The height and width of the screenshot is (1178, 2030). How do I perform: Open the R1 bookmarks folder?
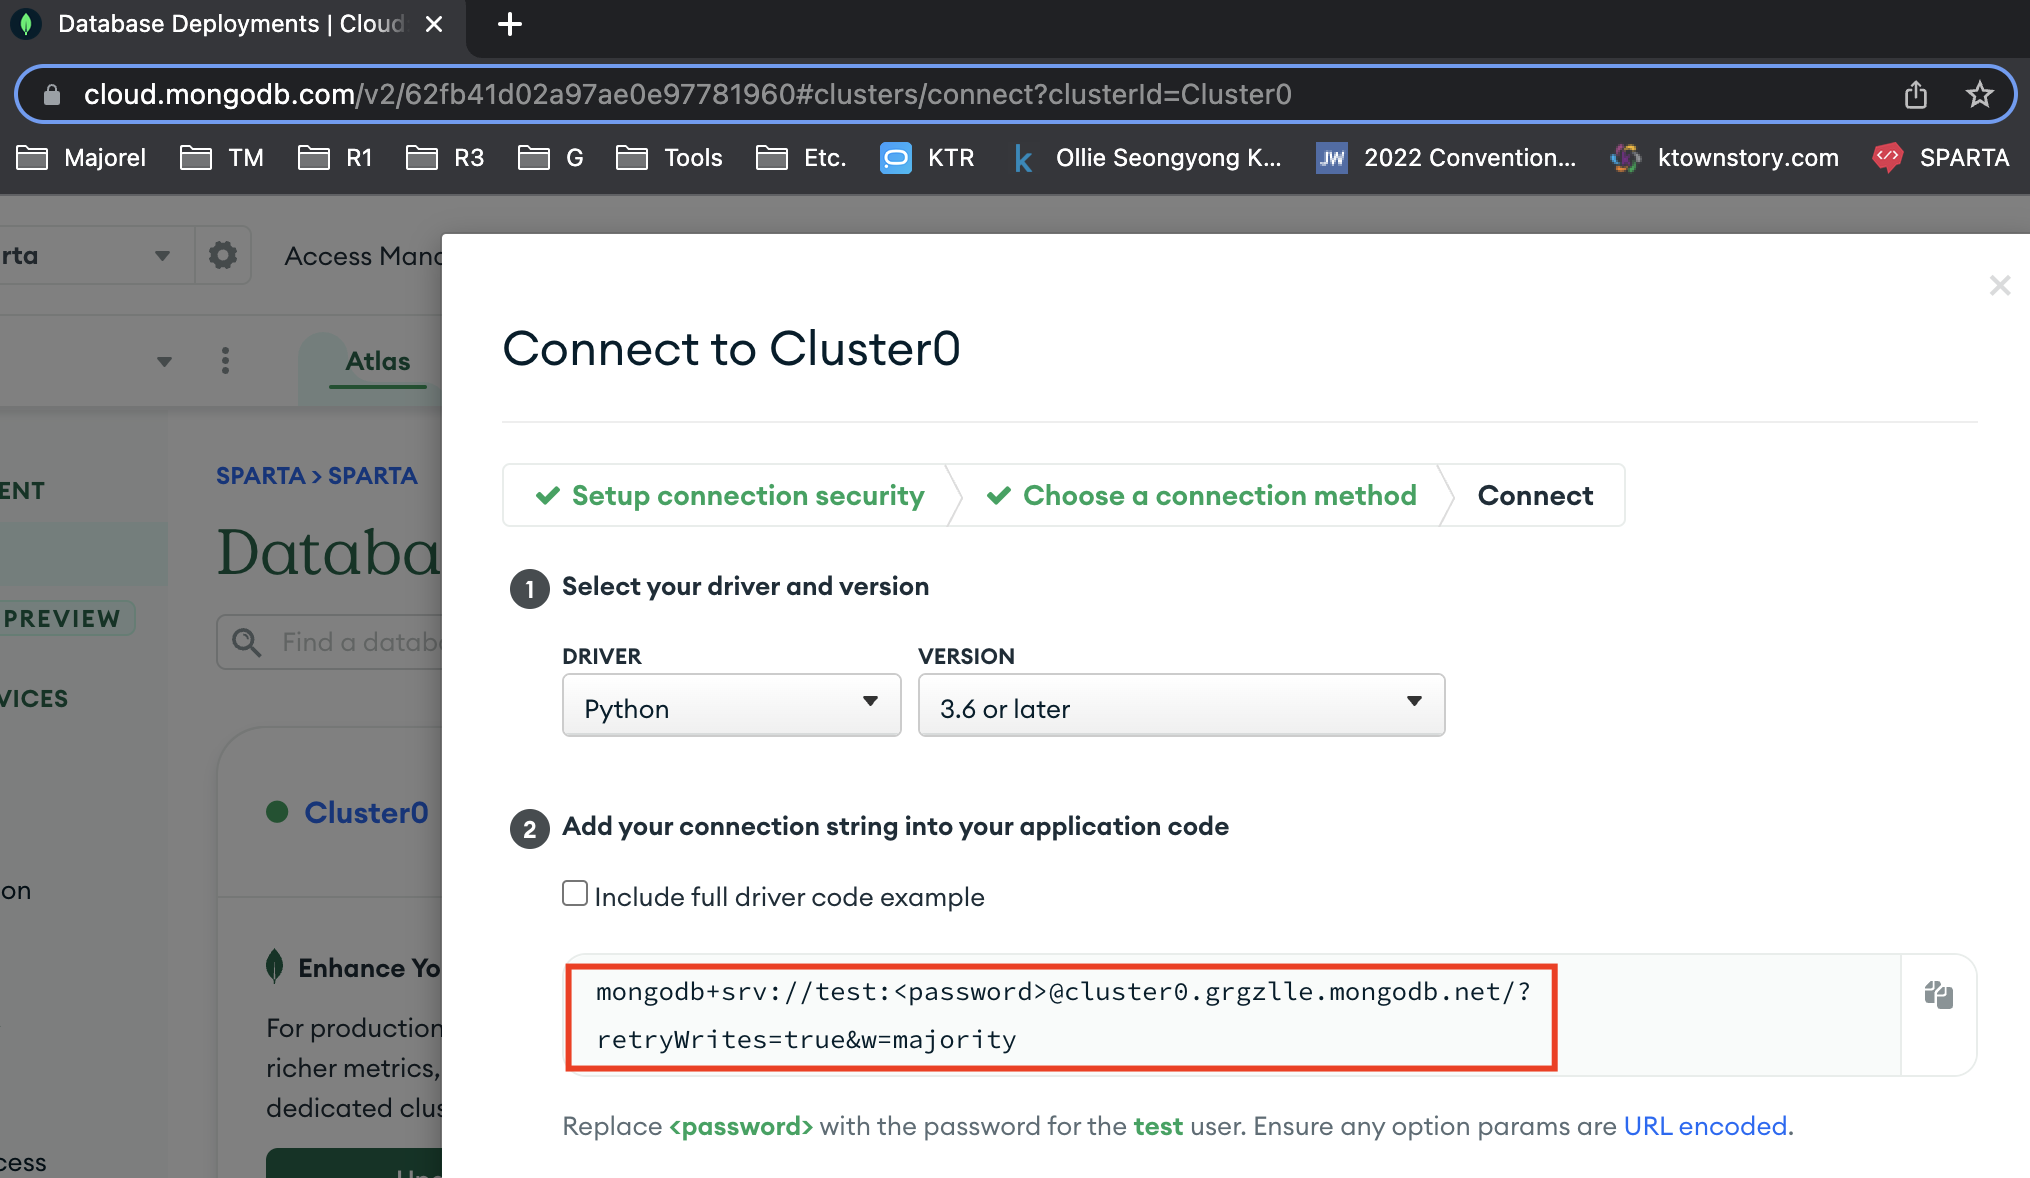pos(335,158)
